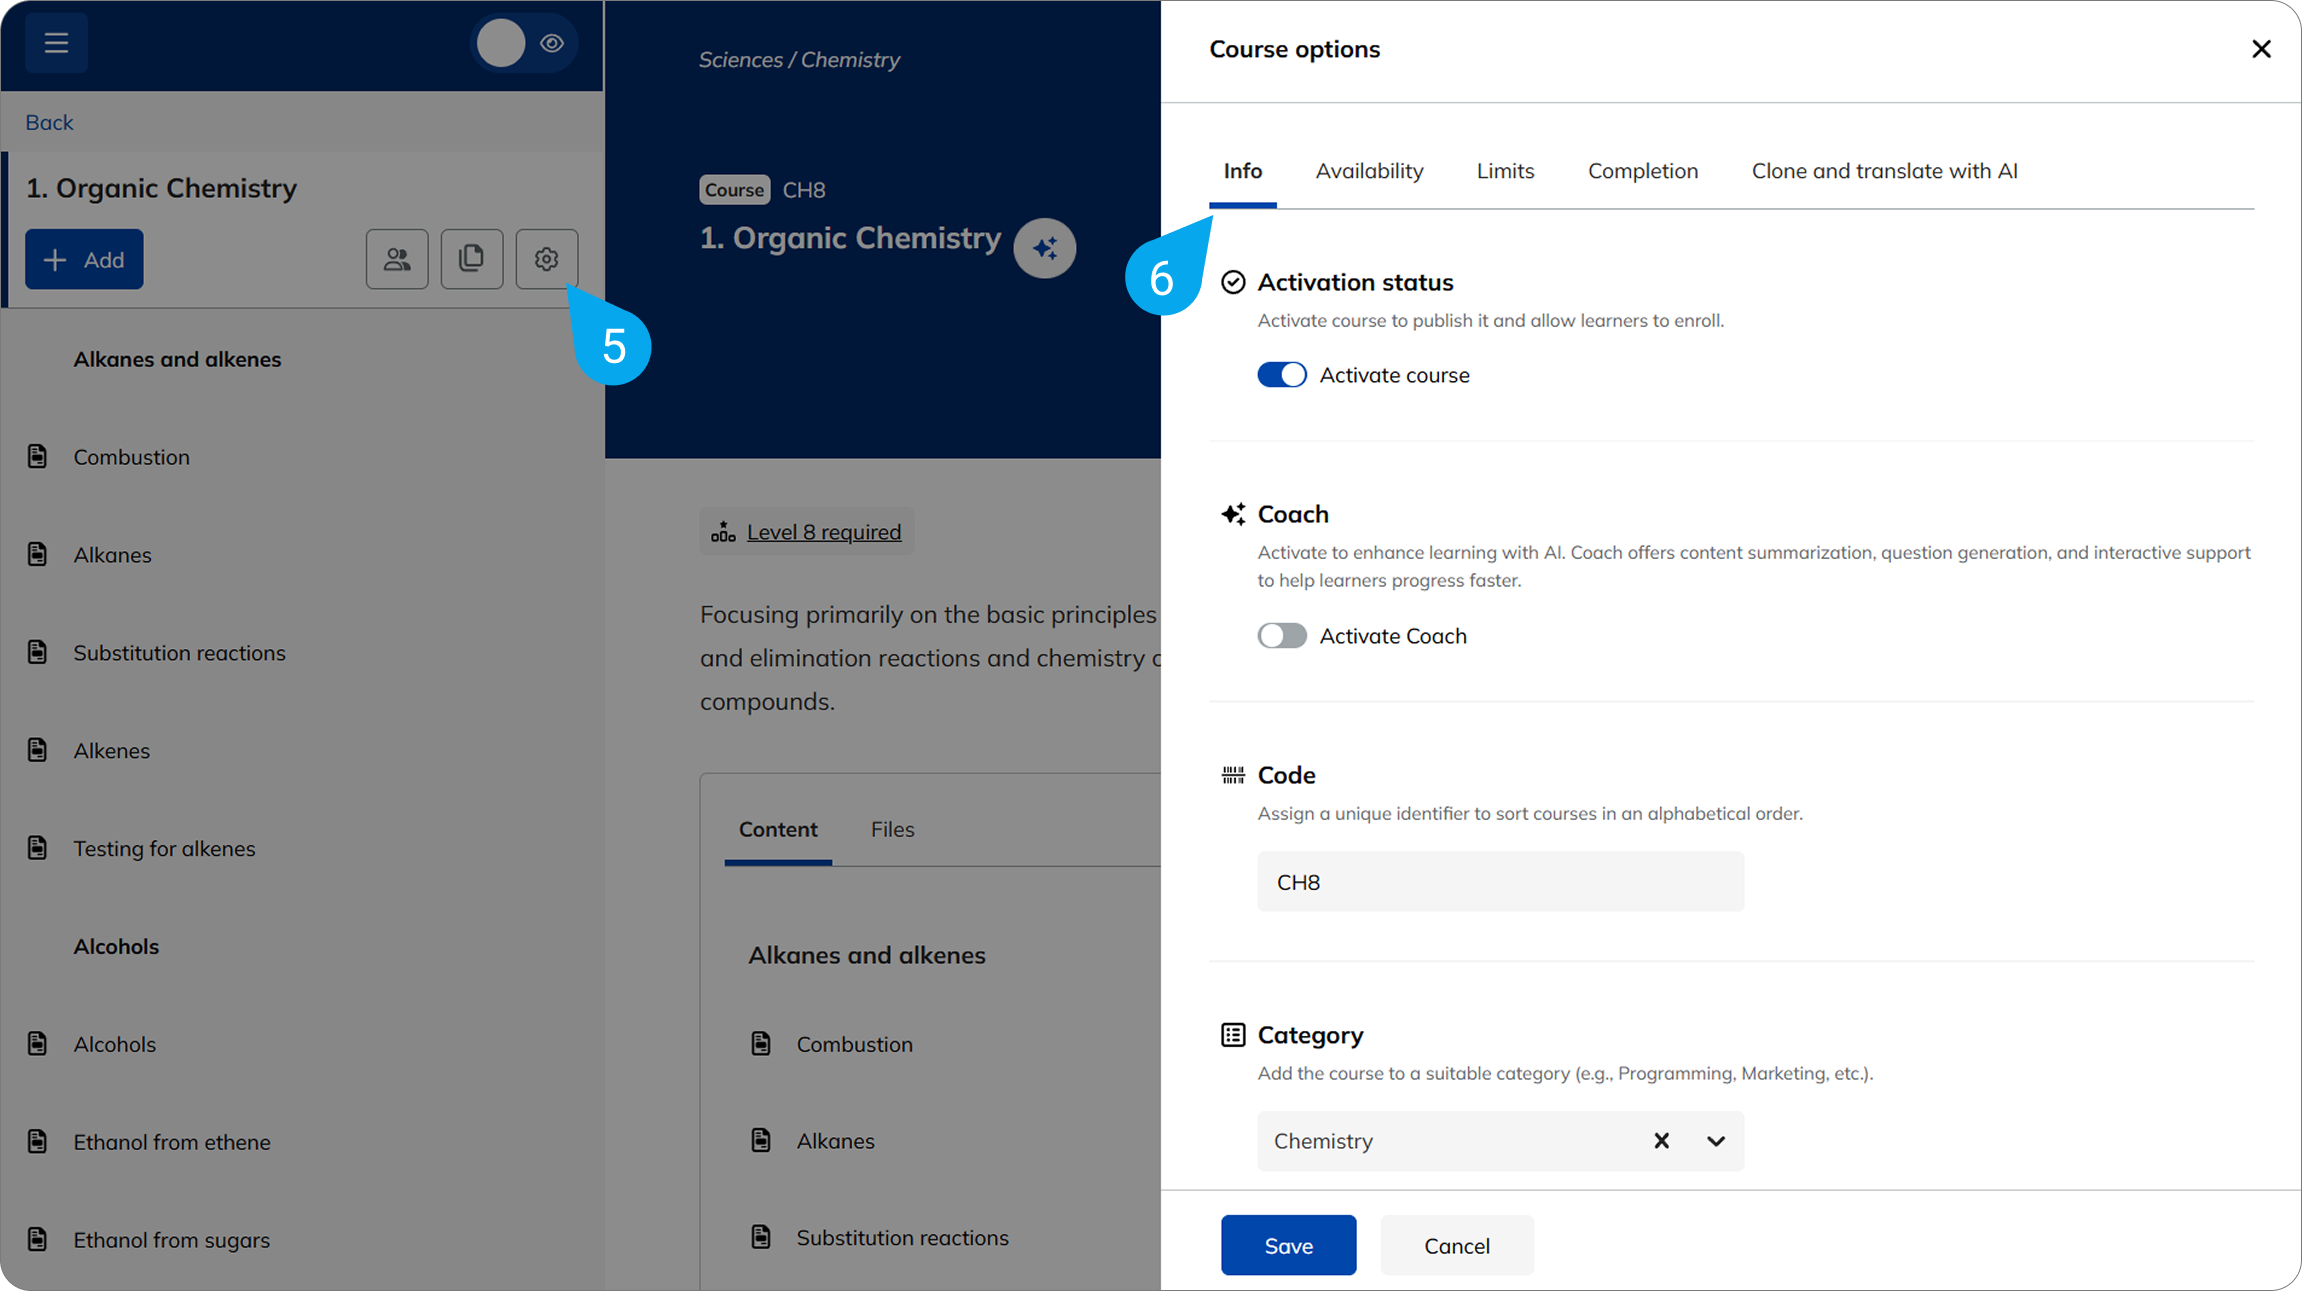Click the Alcohols unit document icon
Screen dimensions: 2302x1291
[x=38, y=1043]
